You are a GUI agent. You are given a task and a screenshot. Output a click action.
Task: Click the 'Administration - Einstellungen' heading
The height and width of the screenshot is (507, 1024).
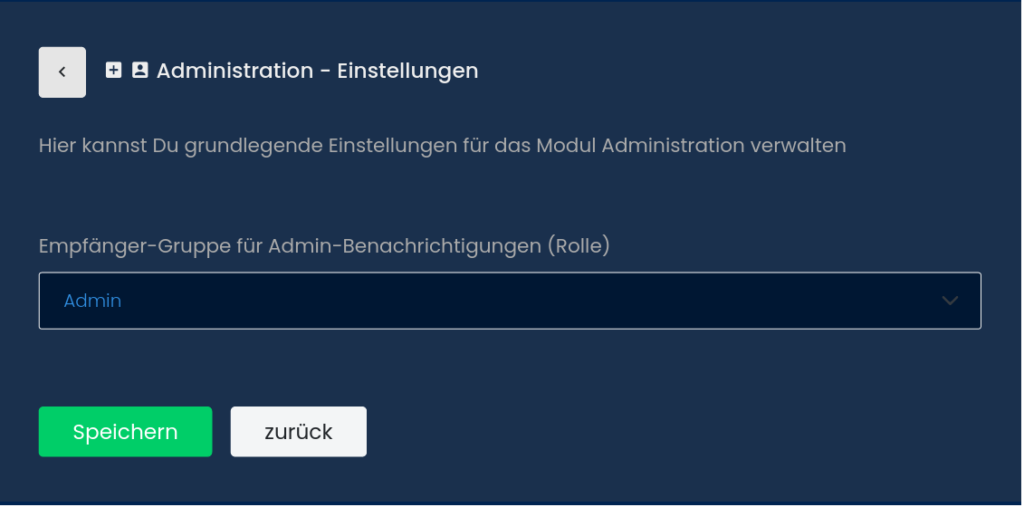[317, 71]
